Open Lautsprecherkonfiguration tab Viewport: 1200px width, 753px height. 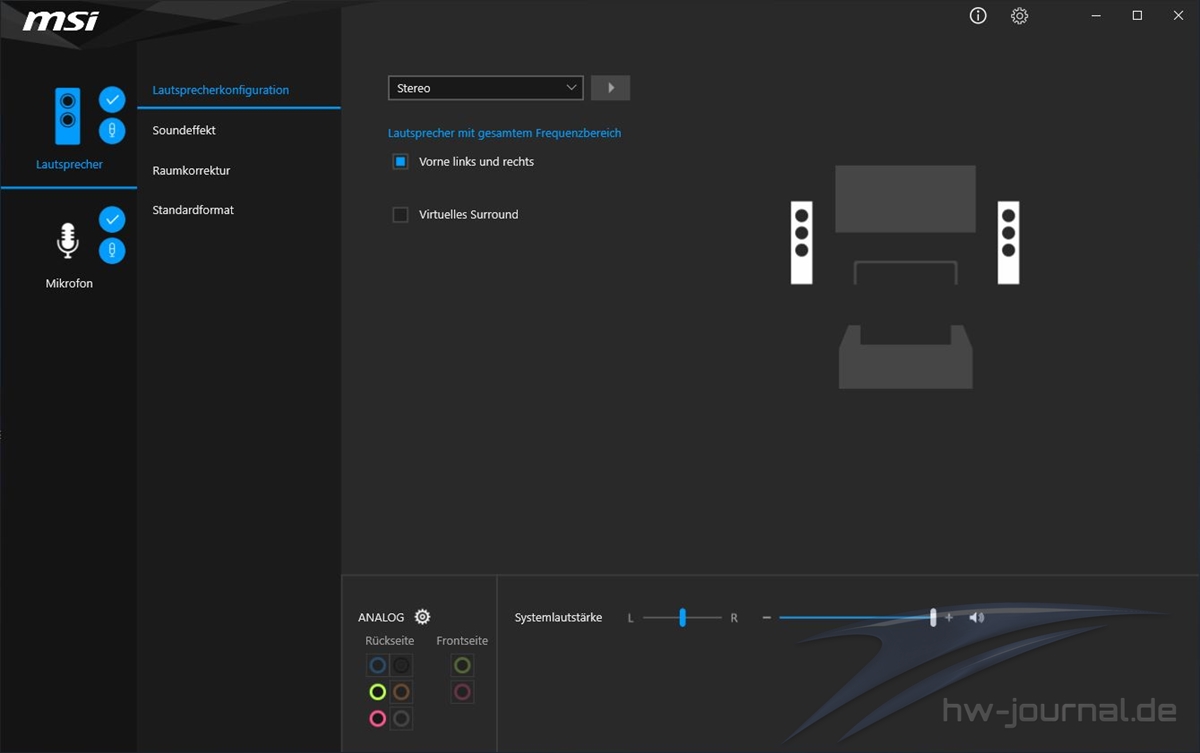221,90
